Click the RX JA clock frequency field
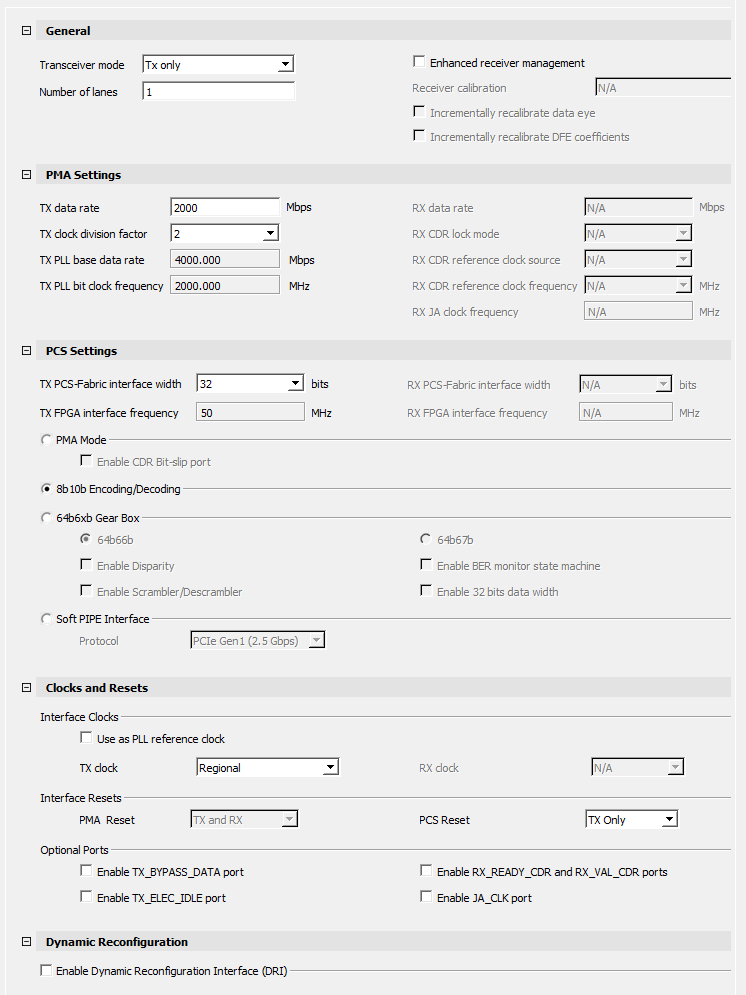746x995 pixels. coord(638,312)
